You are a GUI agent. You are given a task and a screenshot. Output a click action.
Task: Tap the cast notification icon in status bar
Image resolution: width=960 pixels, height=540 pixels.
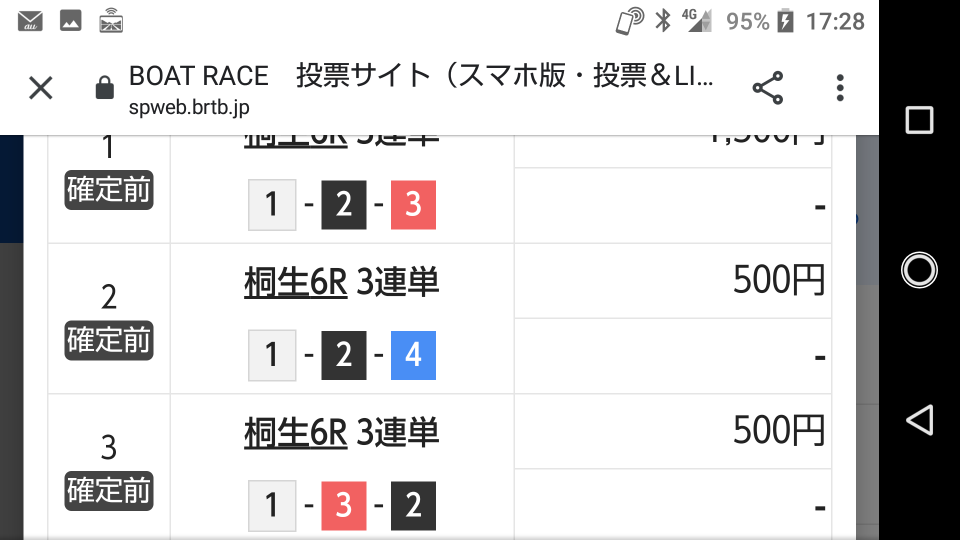point(111,20)
